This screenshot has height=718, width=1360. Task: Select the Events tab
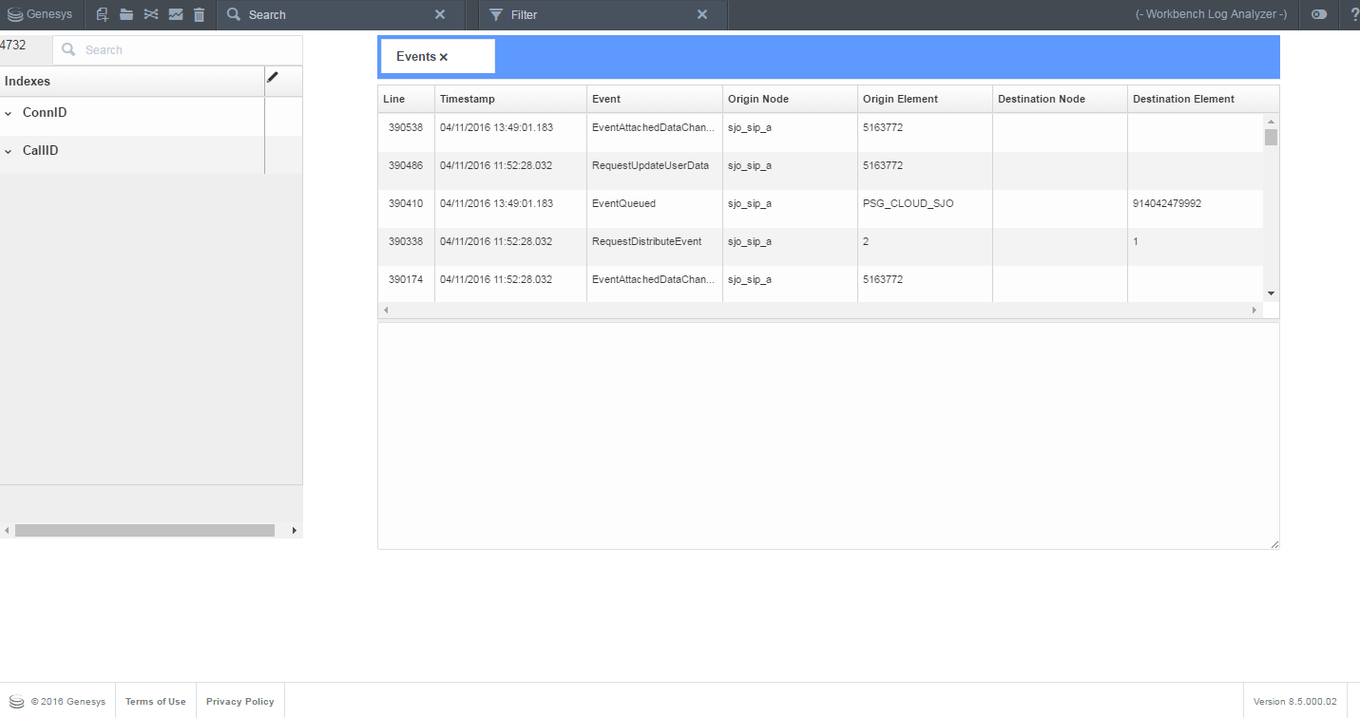tap(416, 57)
